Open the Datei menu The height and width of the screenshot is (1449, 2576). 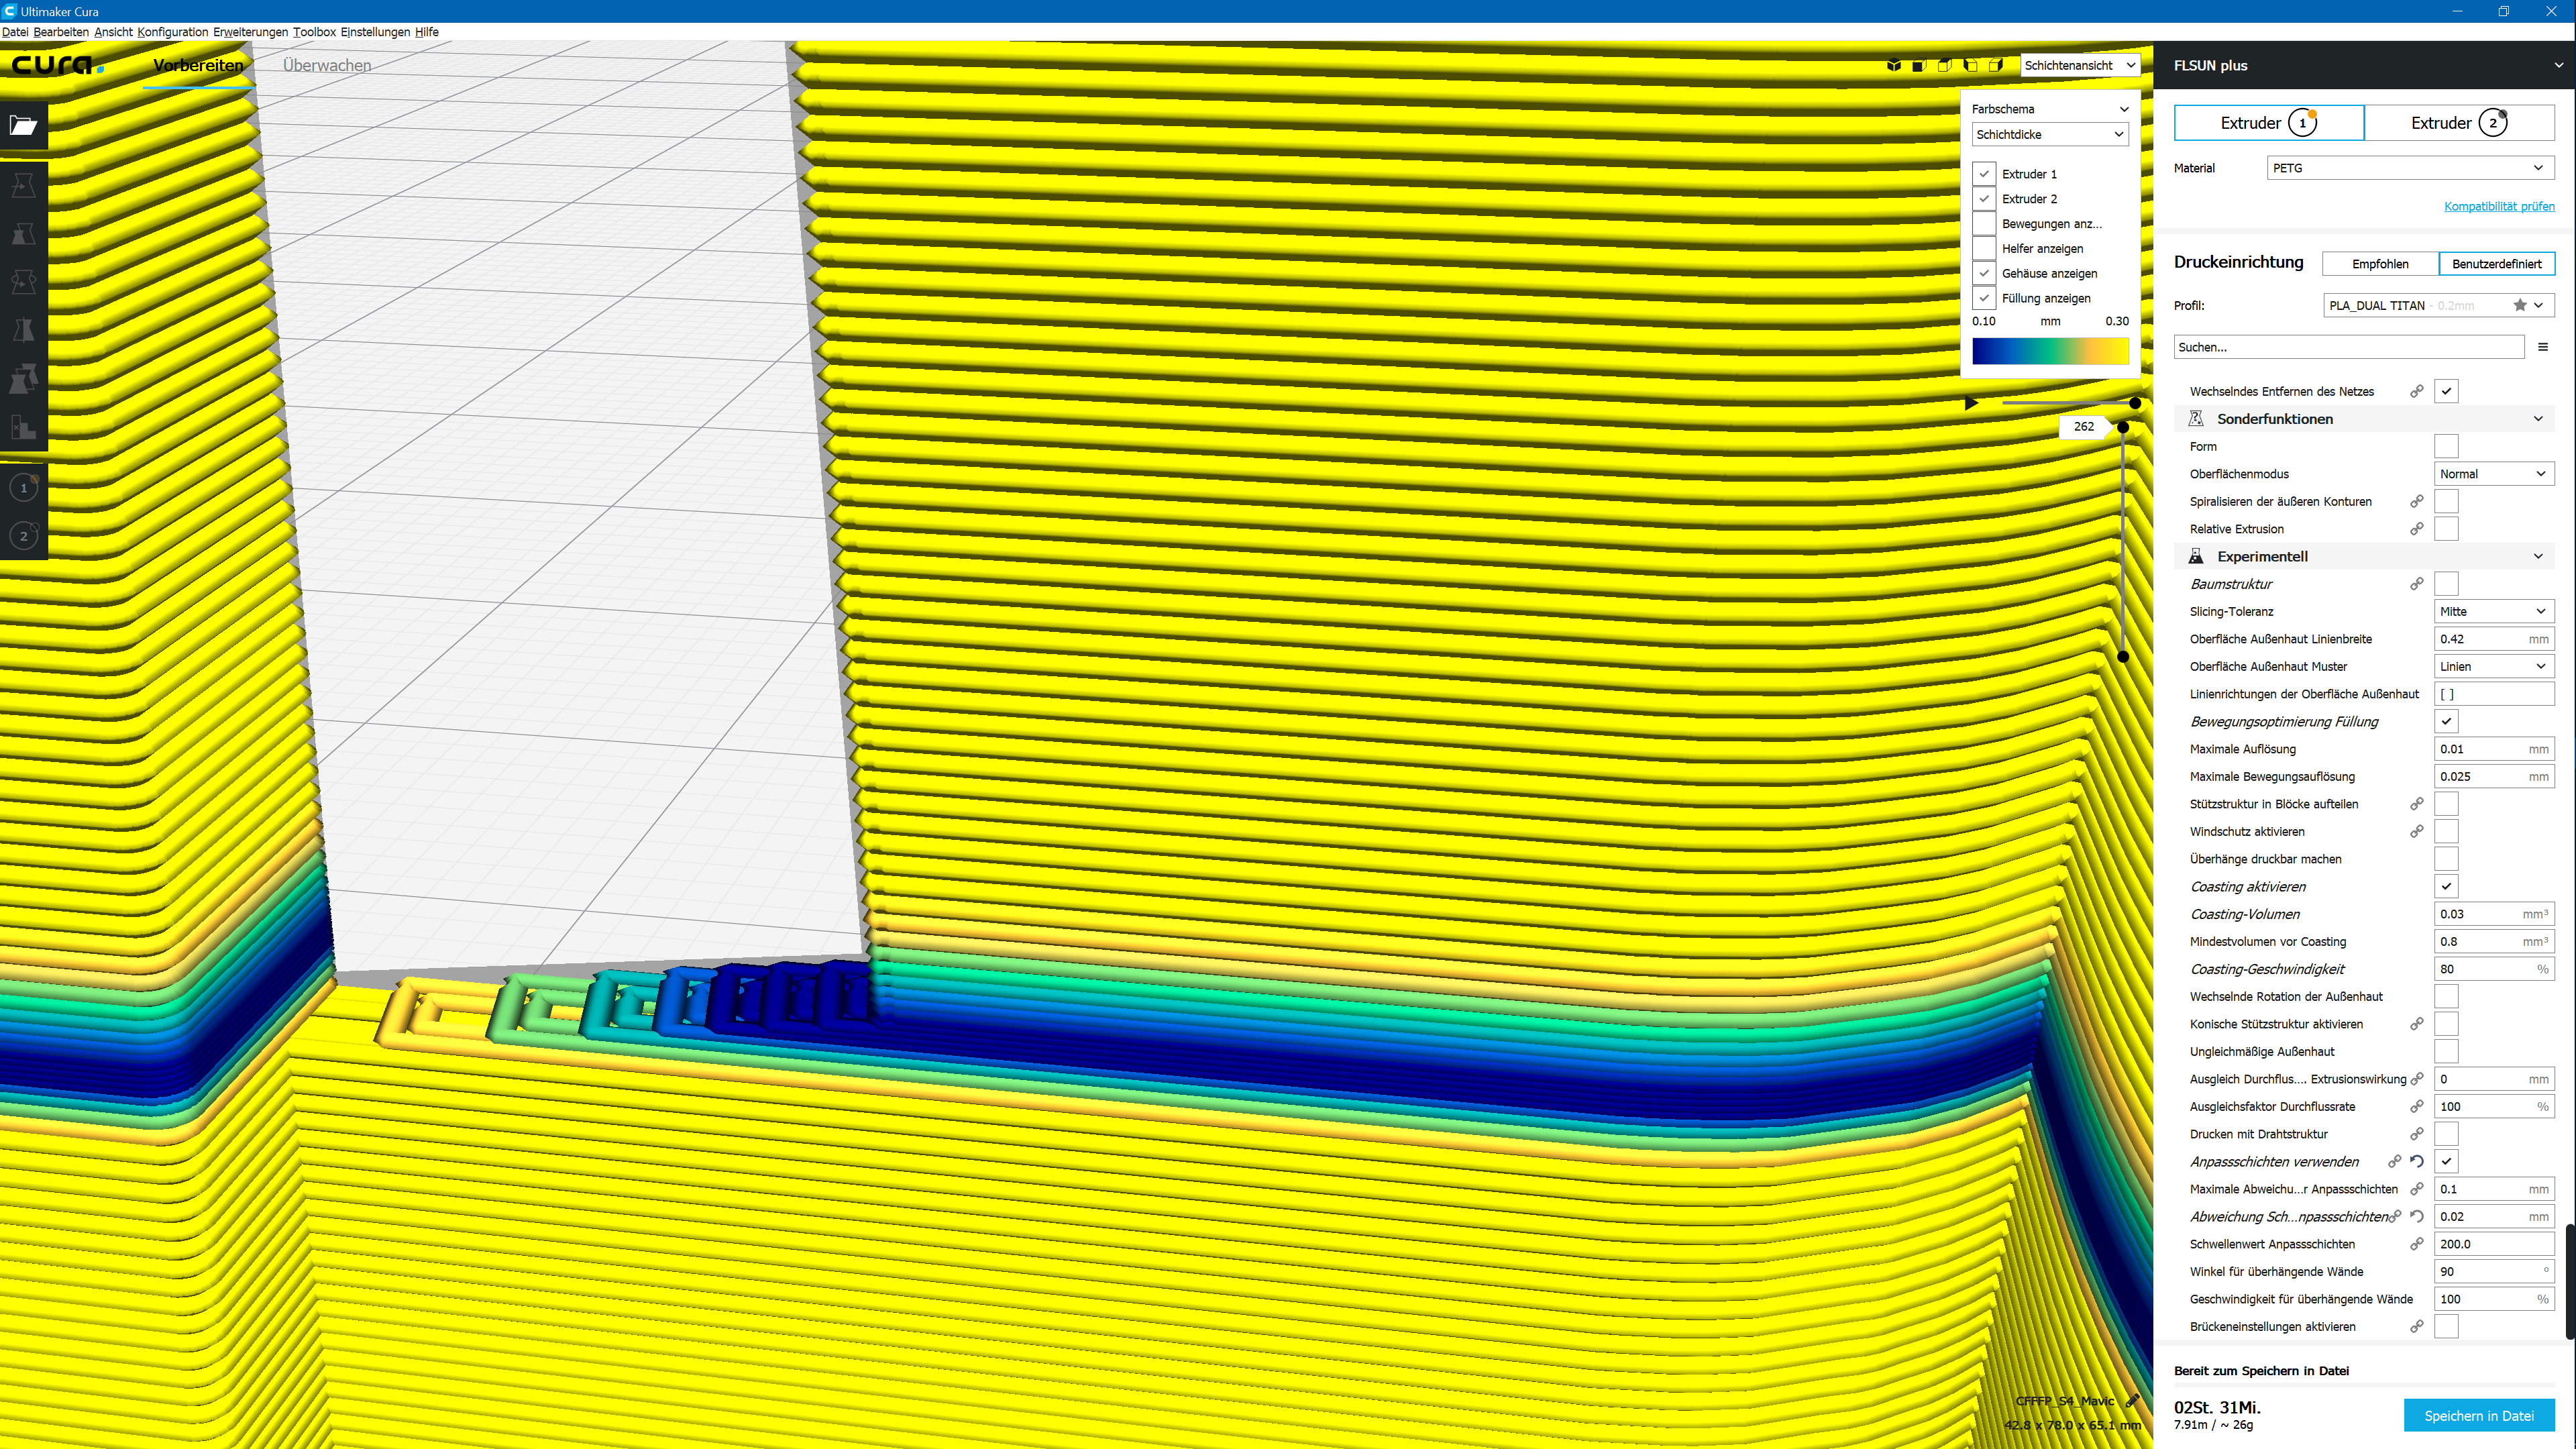tap(15, 32)
